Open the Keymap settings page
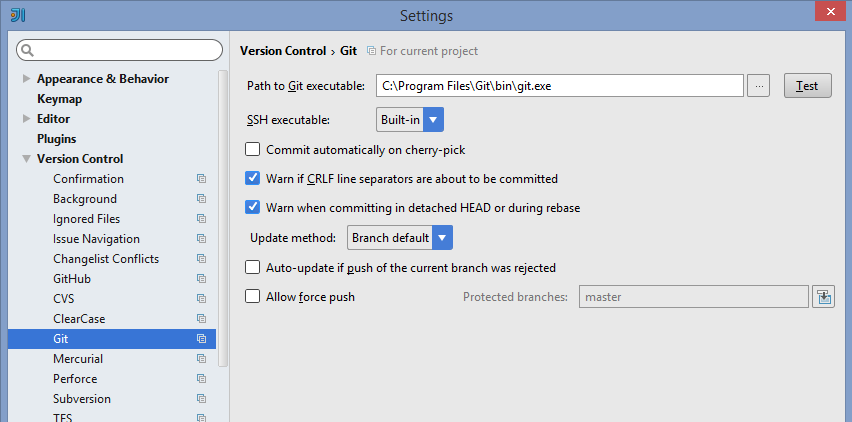The width and height of the screenshot is (852, 422). point(59,99)
